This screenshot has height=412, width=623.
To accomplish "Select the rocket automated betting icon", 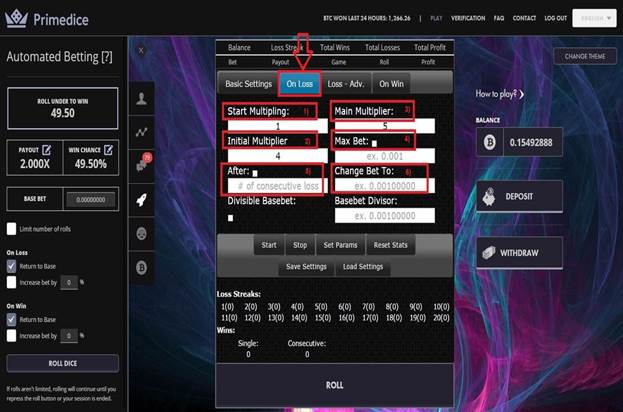I will [x=142, y=199].
